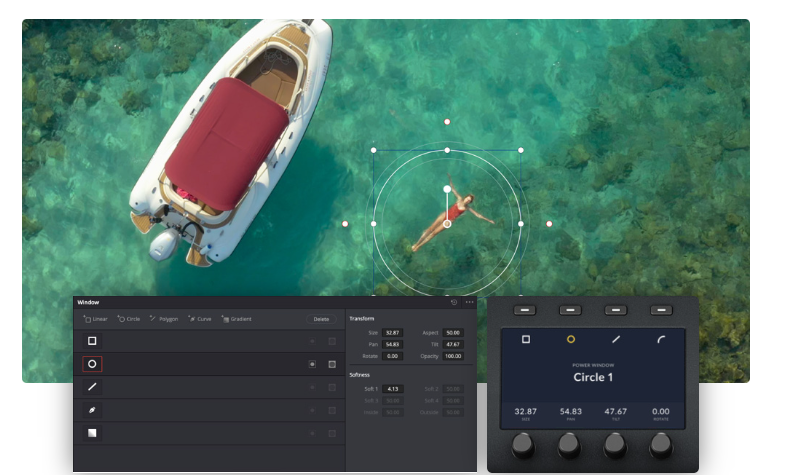Click the knob below the PAN value
This screenshot has height=475, width=808.
point(569,445)
